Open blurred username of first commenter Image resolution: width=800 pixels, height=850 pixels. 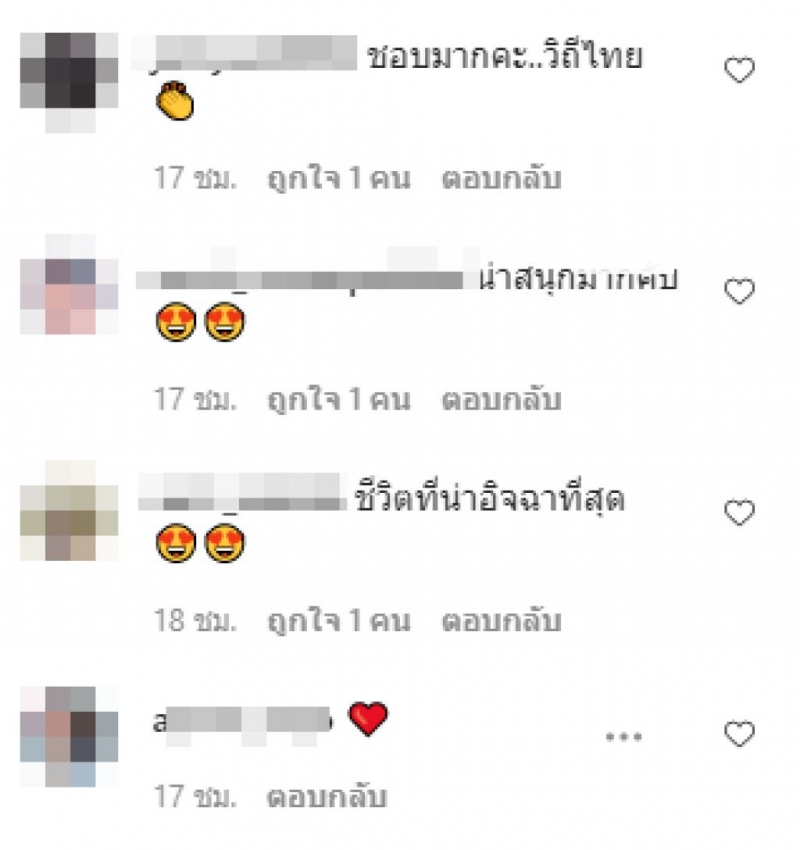[244, 53]
